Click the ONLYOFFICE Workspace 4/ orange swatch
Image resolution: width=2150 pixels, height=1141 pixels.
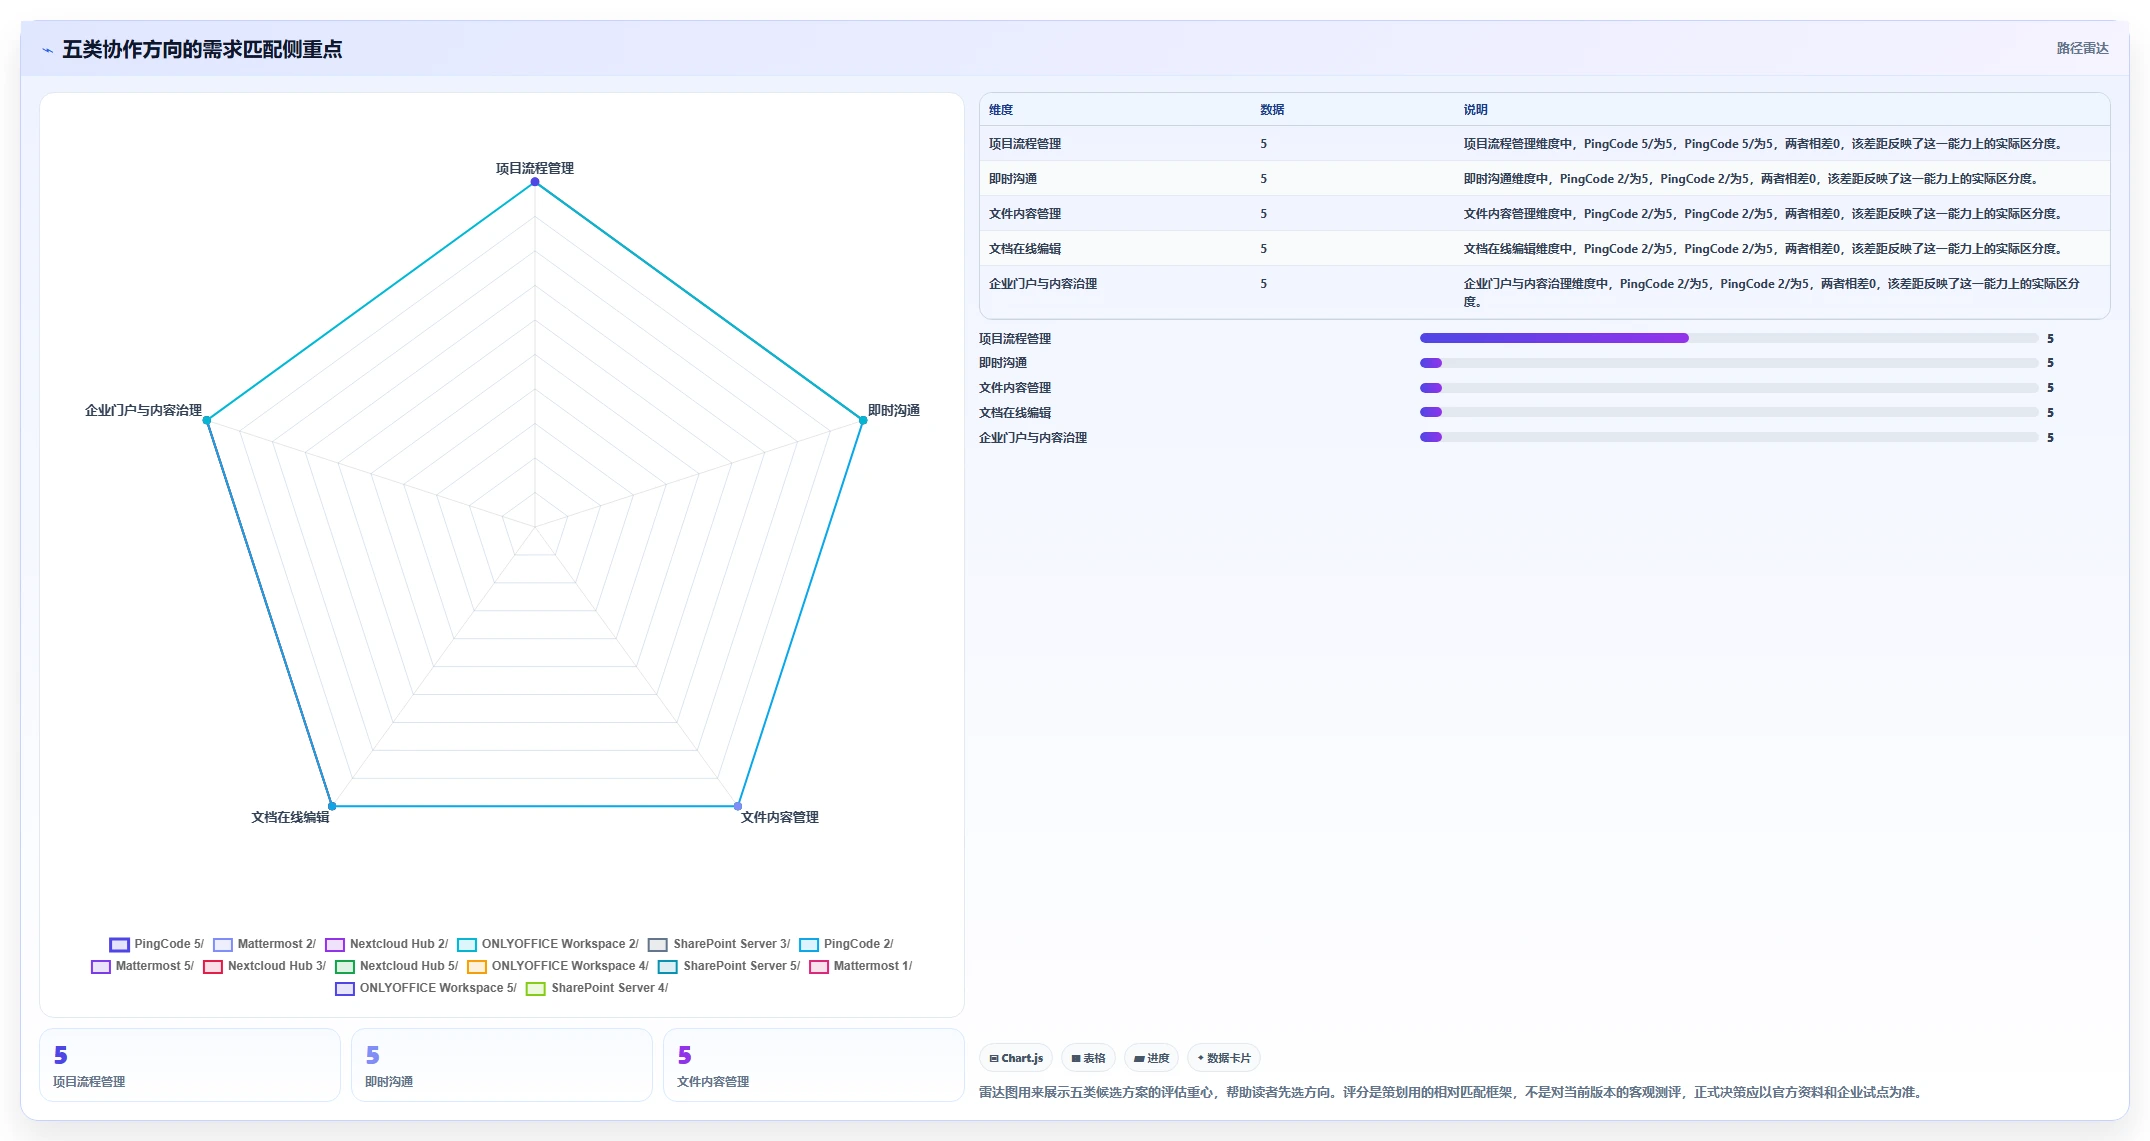pyautogui.click(x=477, y=967)
